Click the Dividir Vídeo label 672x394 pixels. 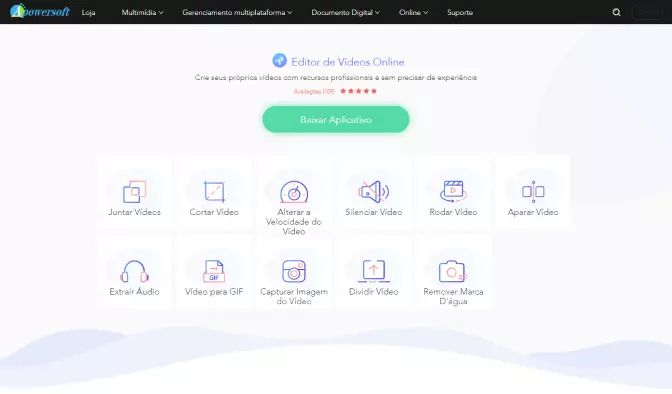374,292
